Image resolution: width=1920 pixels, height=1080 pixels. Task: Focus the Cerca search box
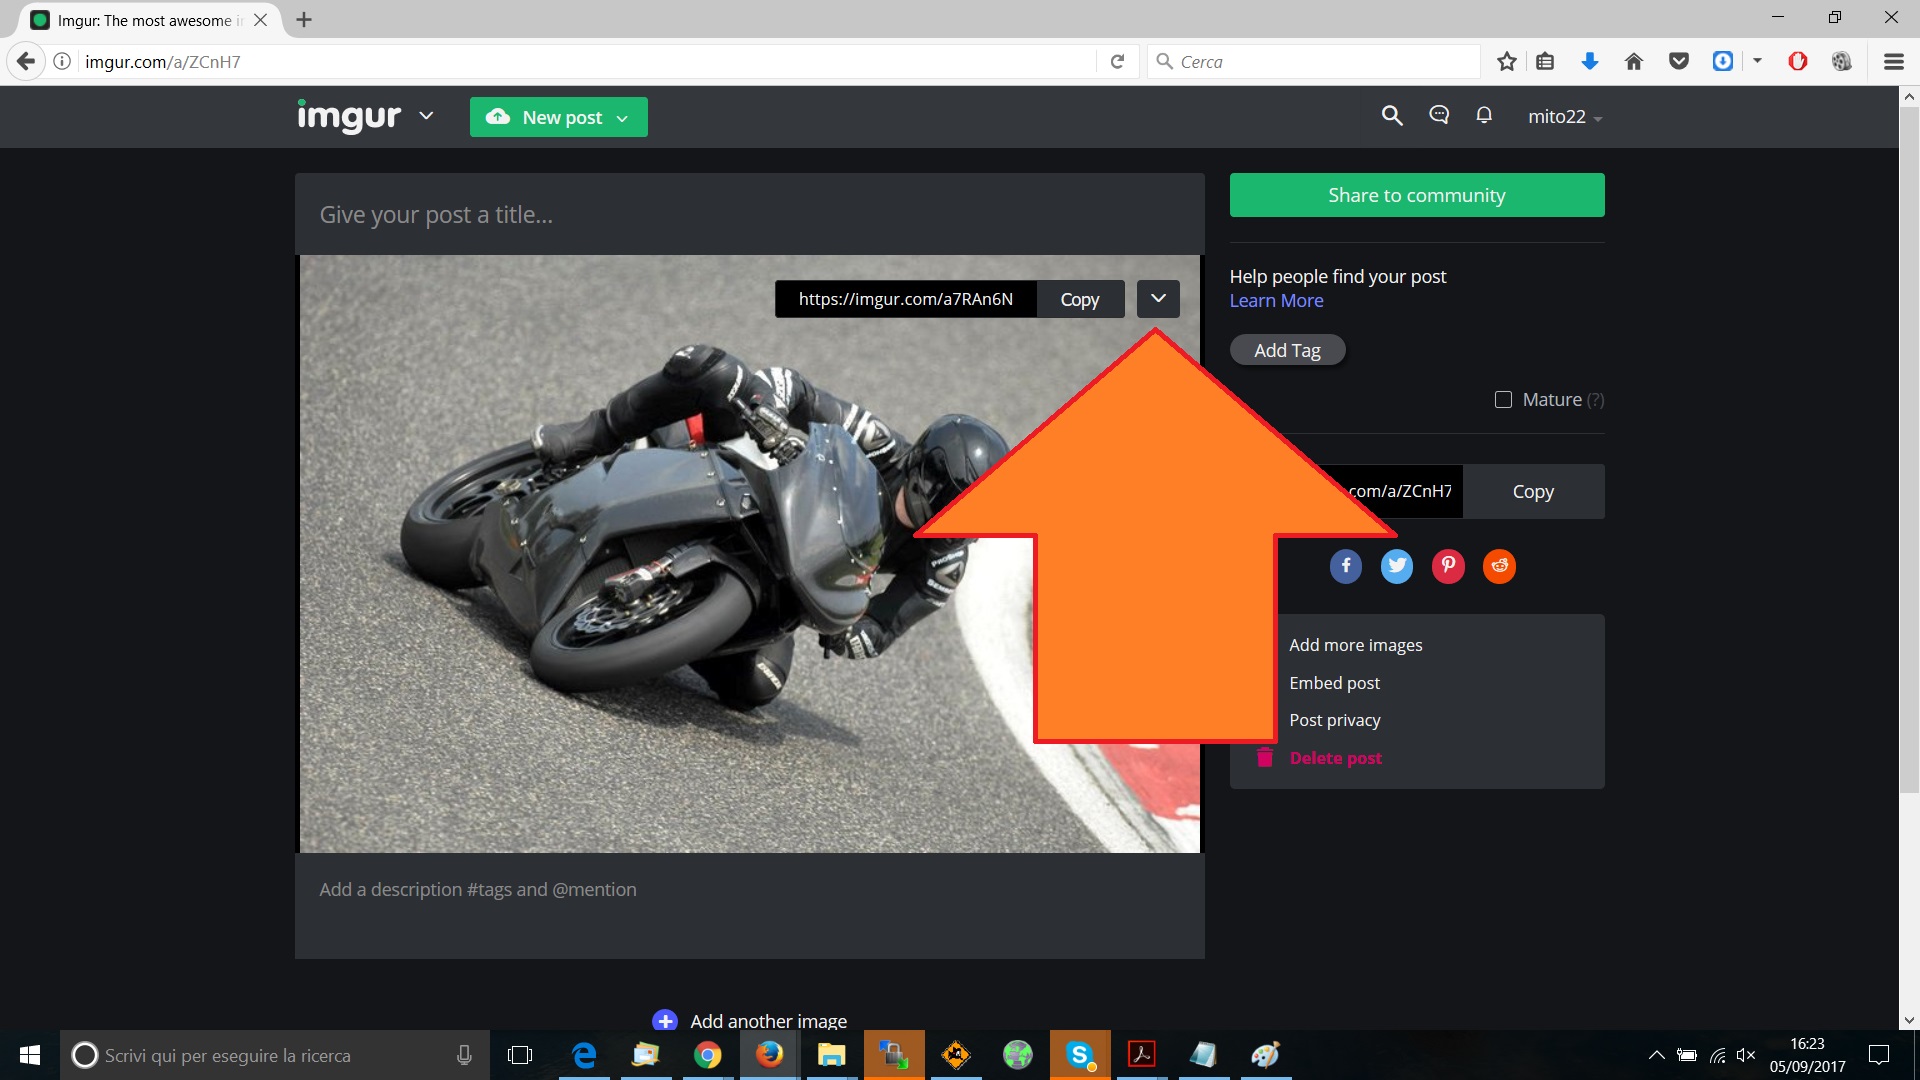(1314, 61)
